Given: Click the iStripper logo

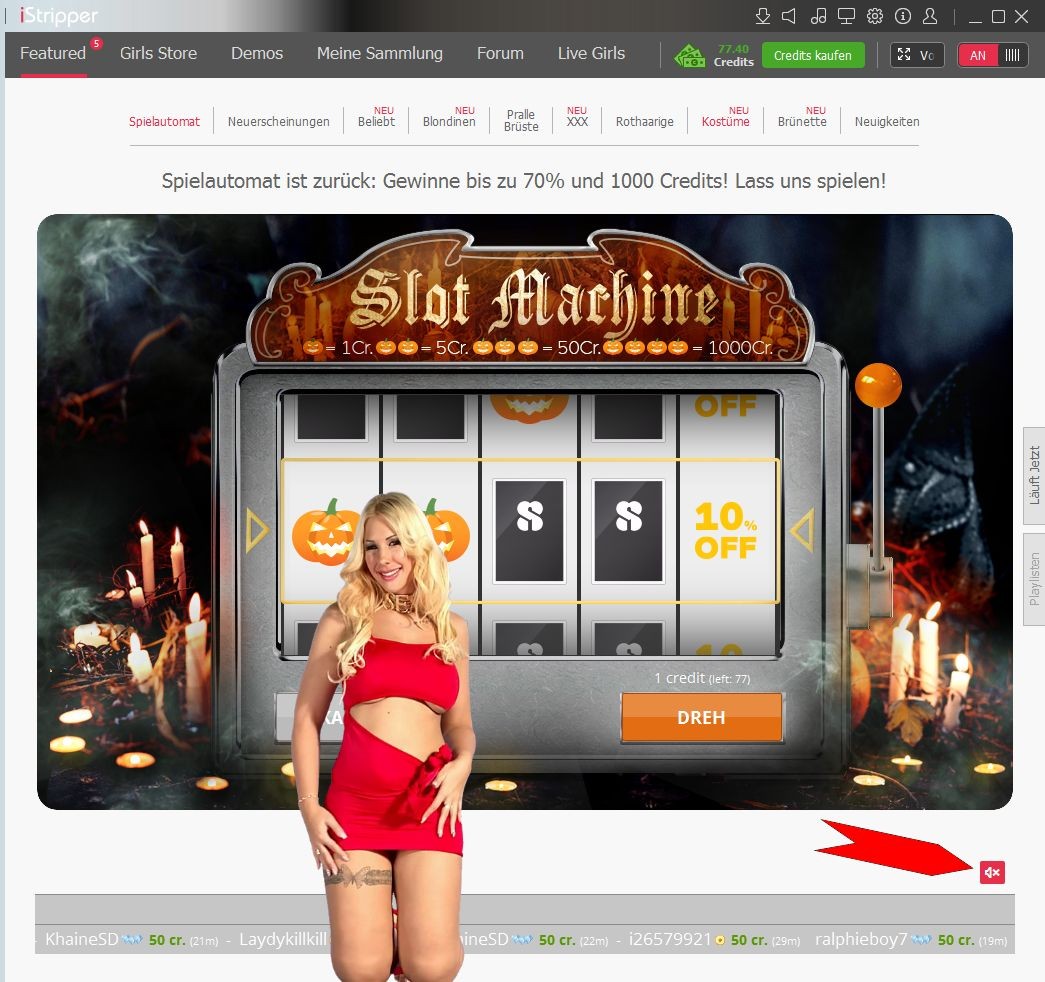Looking at the screenshot, I should click(59, 15).
